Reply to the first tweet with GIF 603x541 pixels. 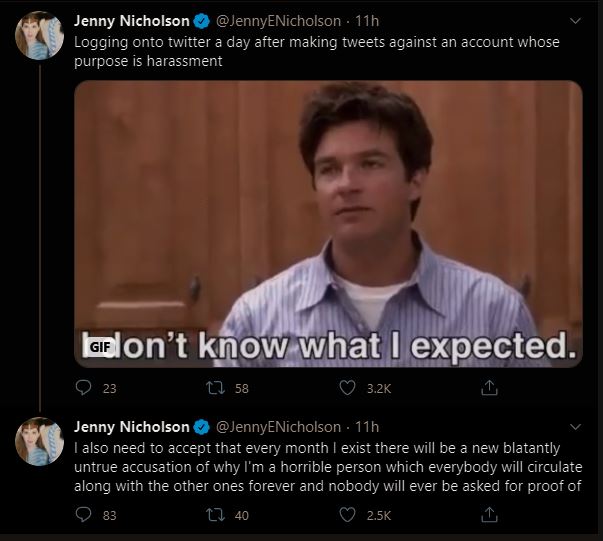(x=84, y=385)
